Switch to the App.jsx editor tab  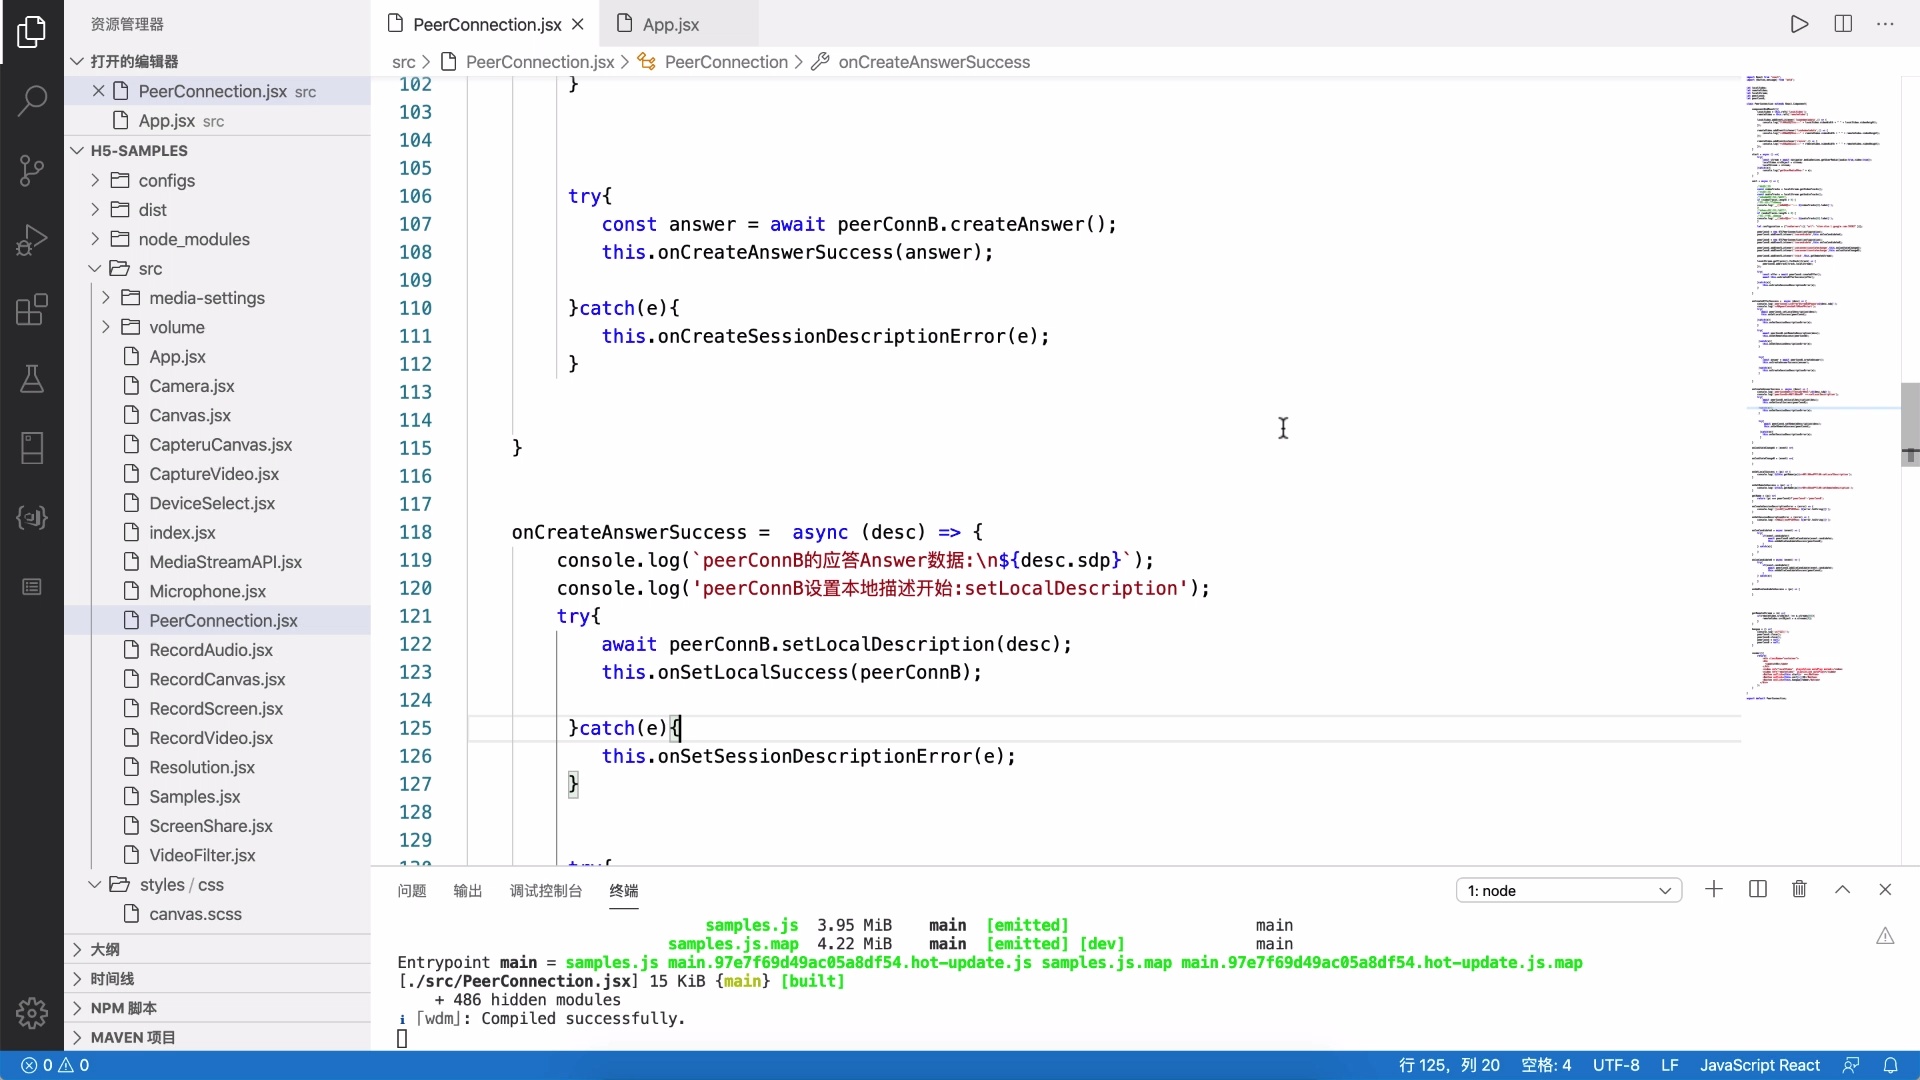670,24
